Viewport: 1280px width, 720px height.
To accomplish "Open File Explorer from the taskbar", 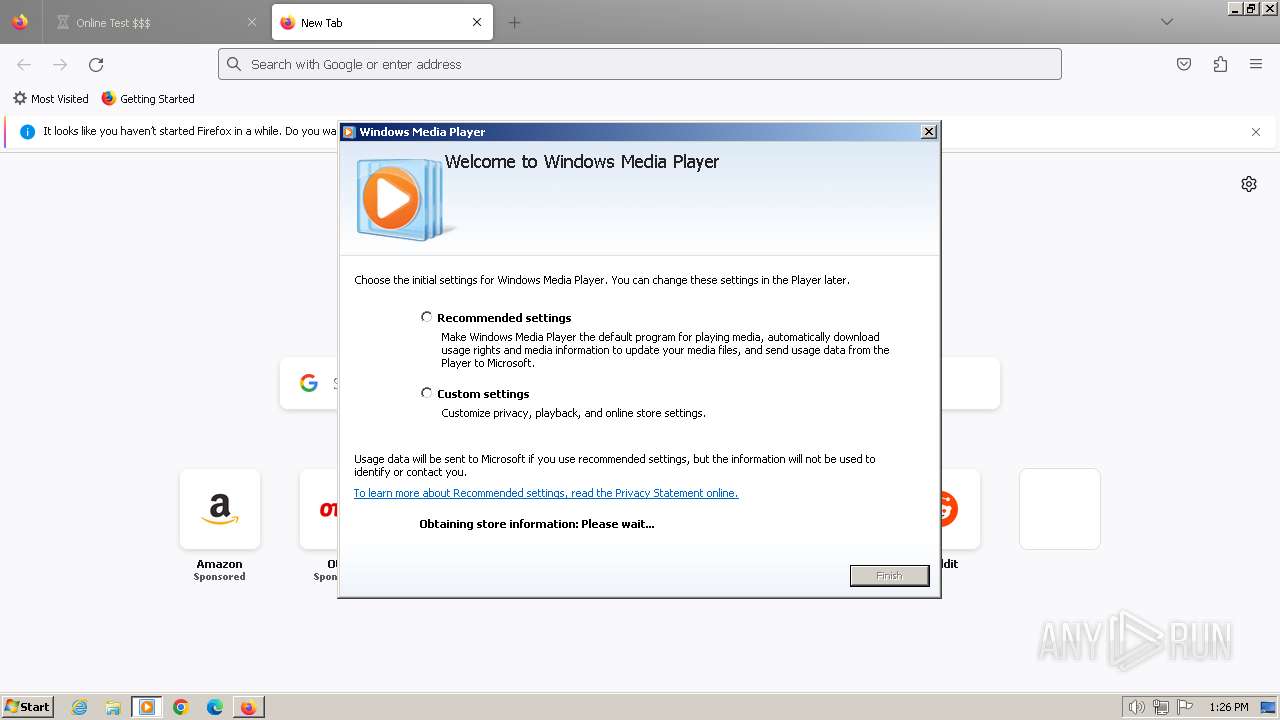I will pos(113,707).
